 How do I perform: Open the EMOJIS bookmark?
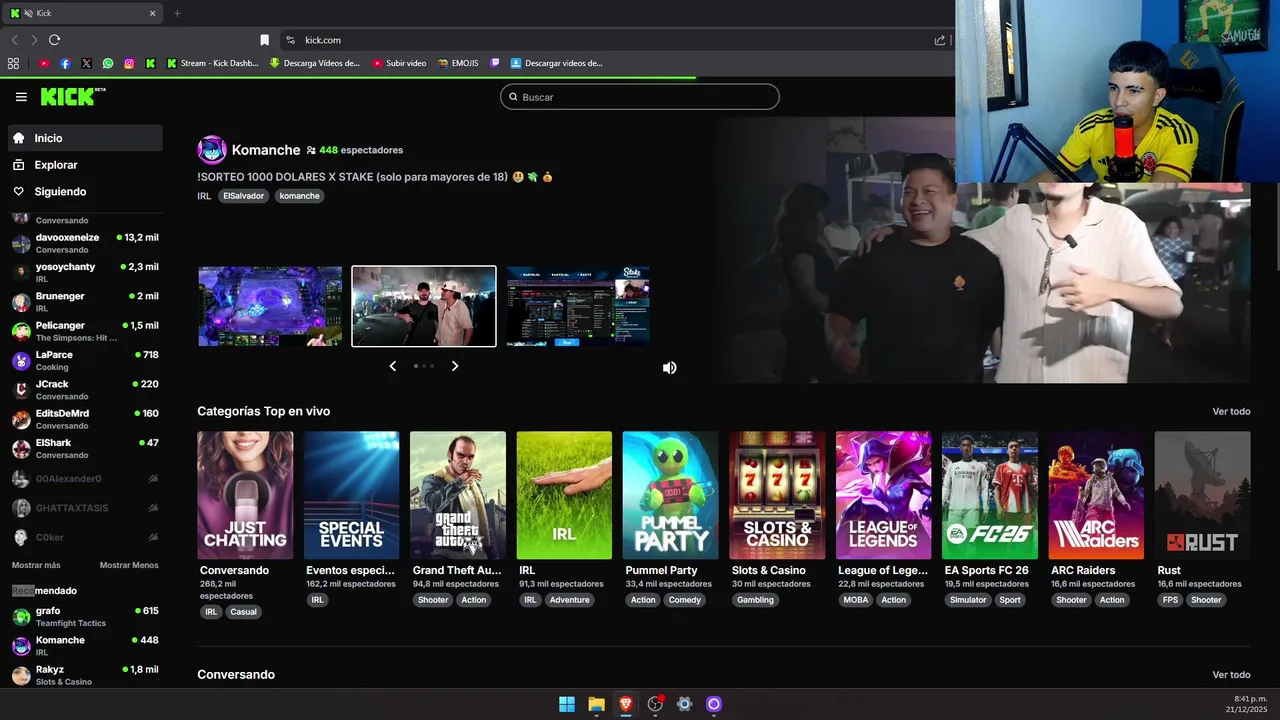[x=458, y=63]
